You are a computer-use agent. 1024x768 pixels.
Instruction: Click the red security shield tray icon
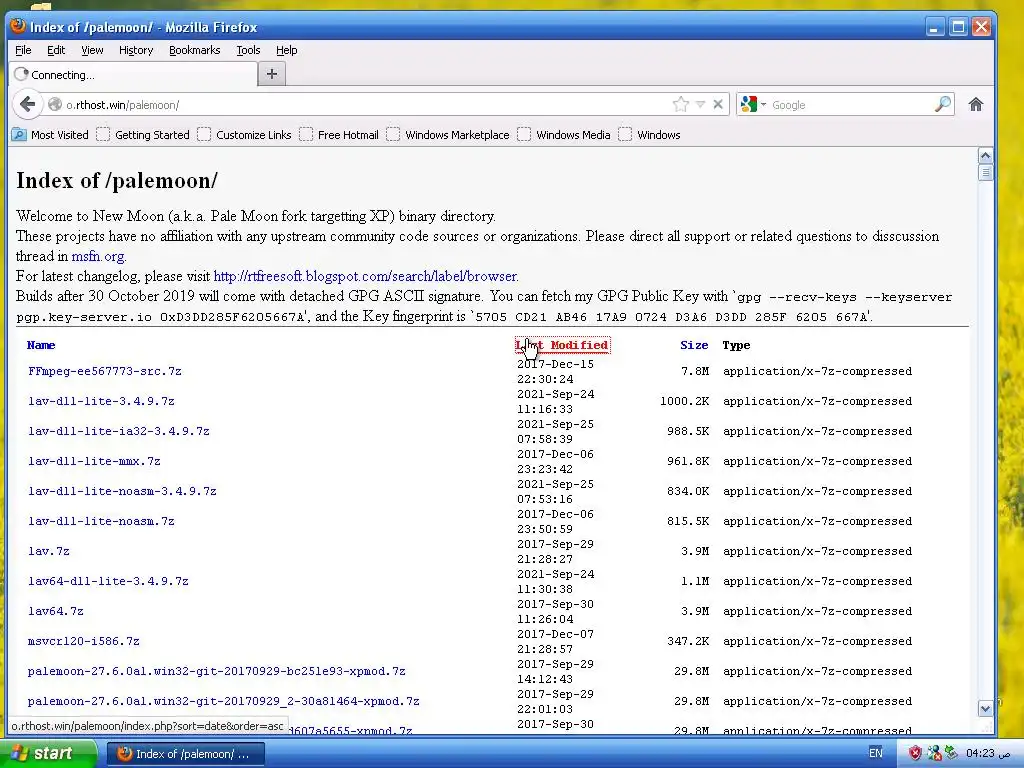[x=915, y=754]
